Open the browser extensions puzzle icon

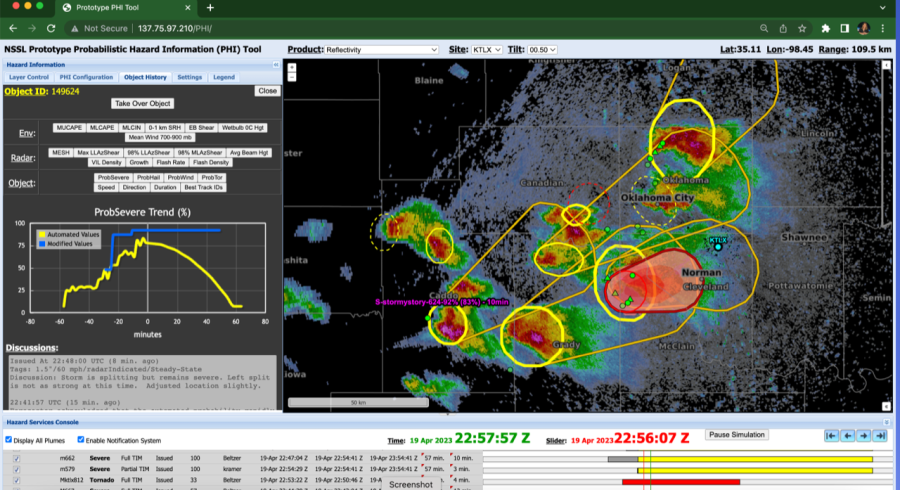[825, 29]
